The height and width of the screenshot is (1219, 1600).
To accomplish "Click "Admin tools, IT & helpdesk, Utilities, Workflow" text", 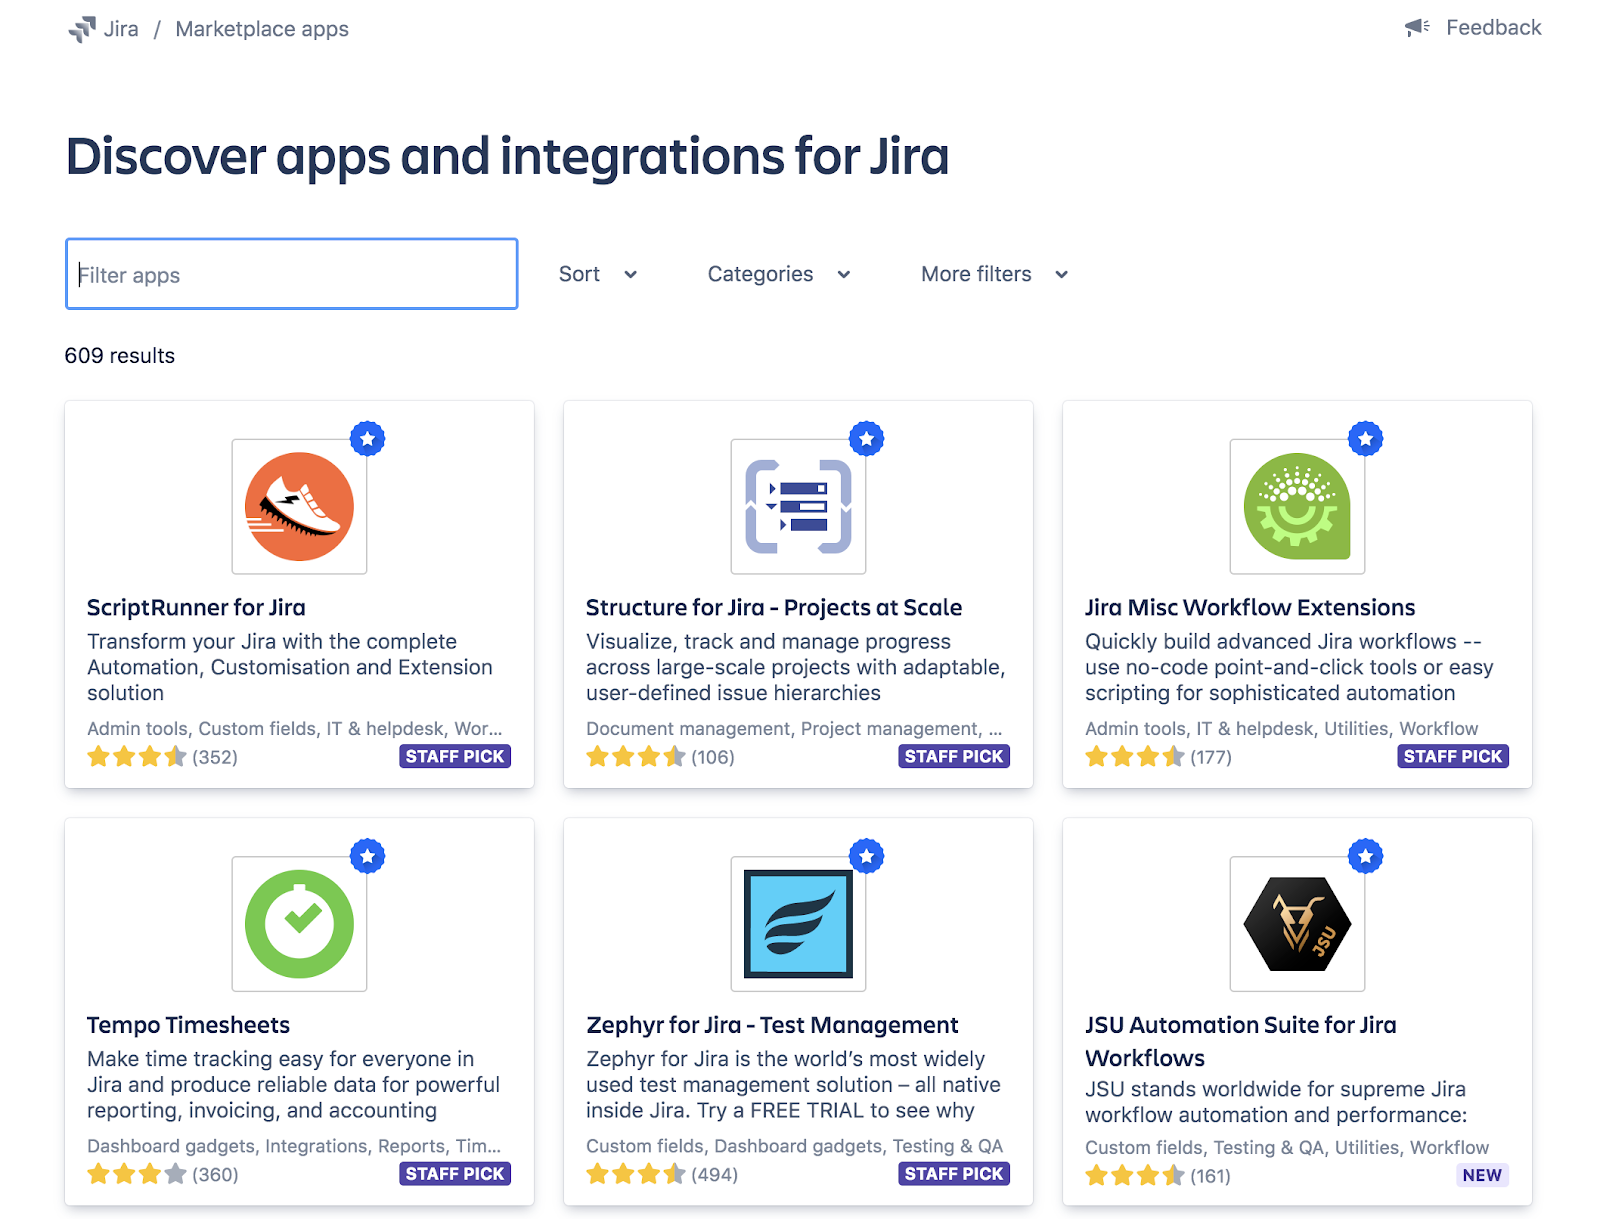I will point(1282,729).
